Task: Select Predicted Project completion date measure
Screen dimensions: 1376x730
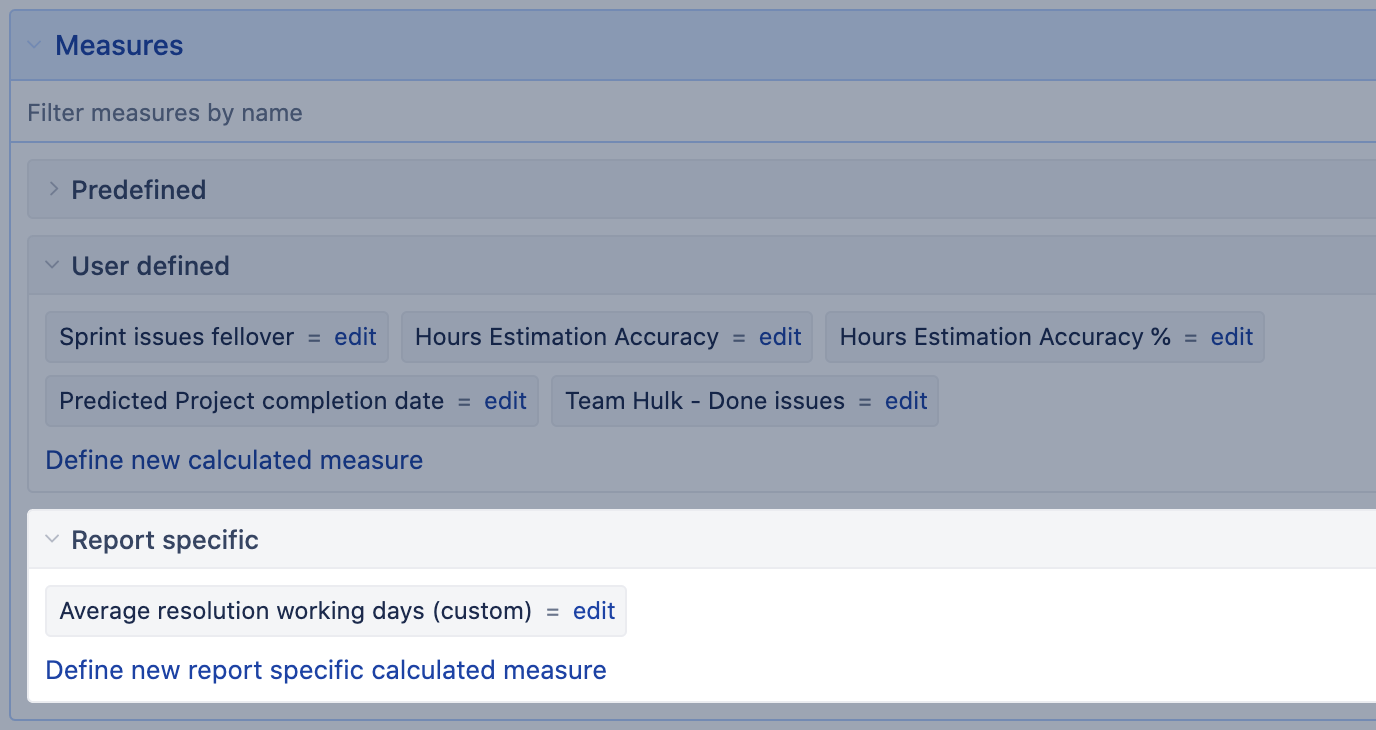Action: [x=251, y=401]
